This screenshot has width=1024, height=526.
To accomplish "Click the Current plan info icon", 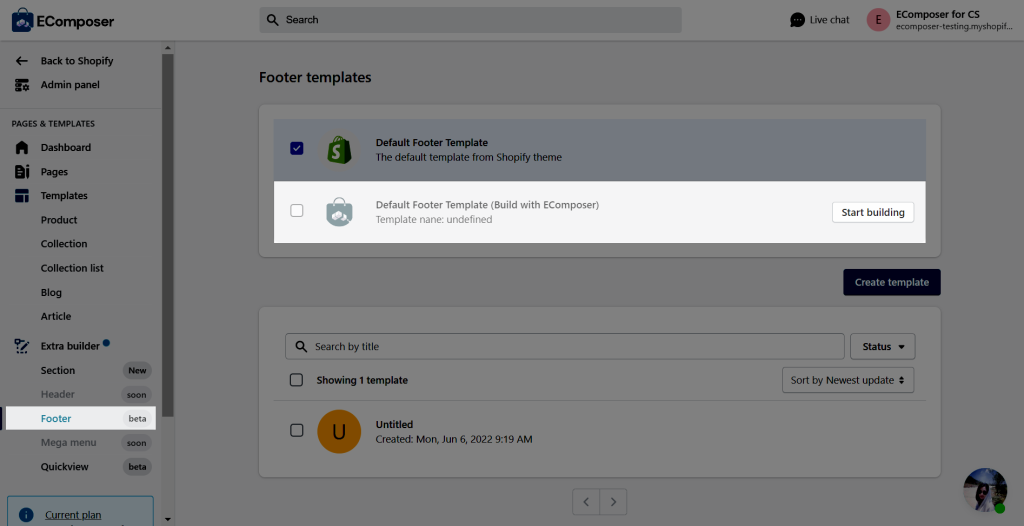I will pyautogui.click(x=26, y=515).
